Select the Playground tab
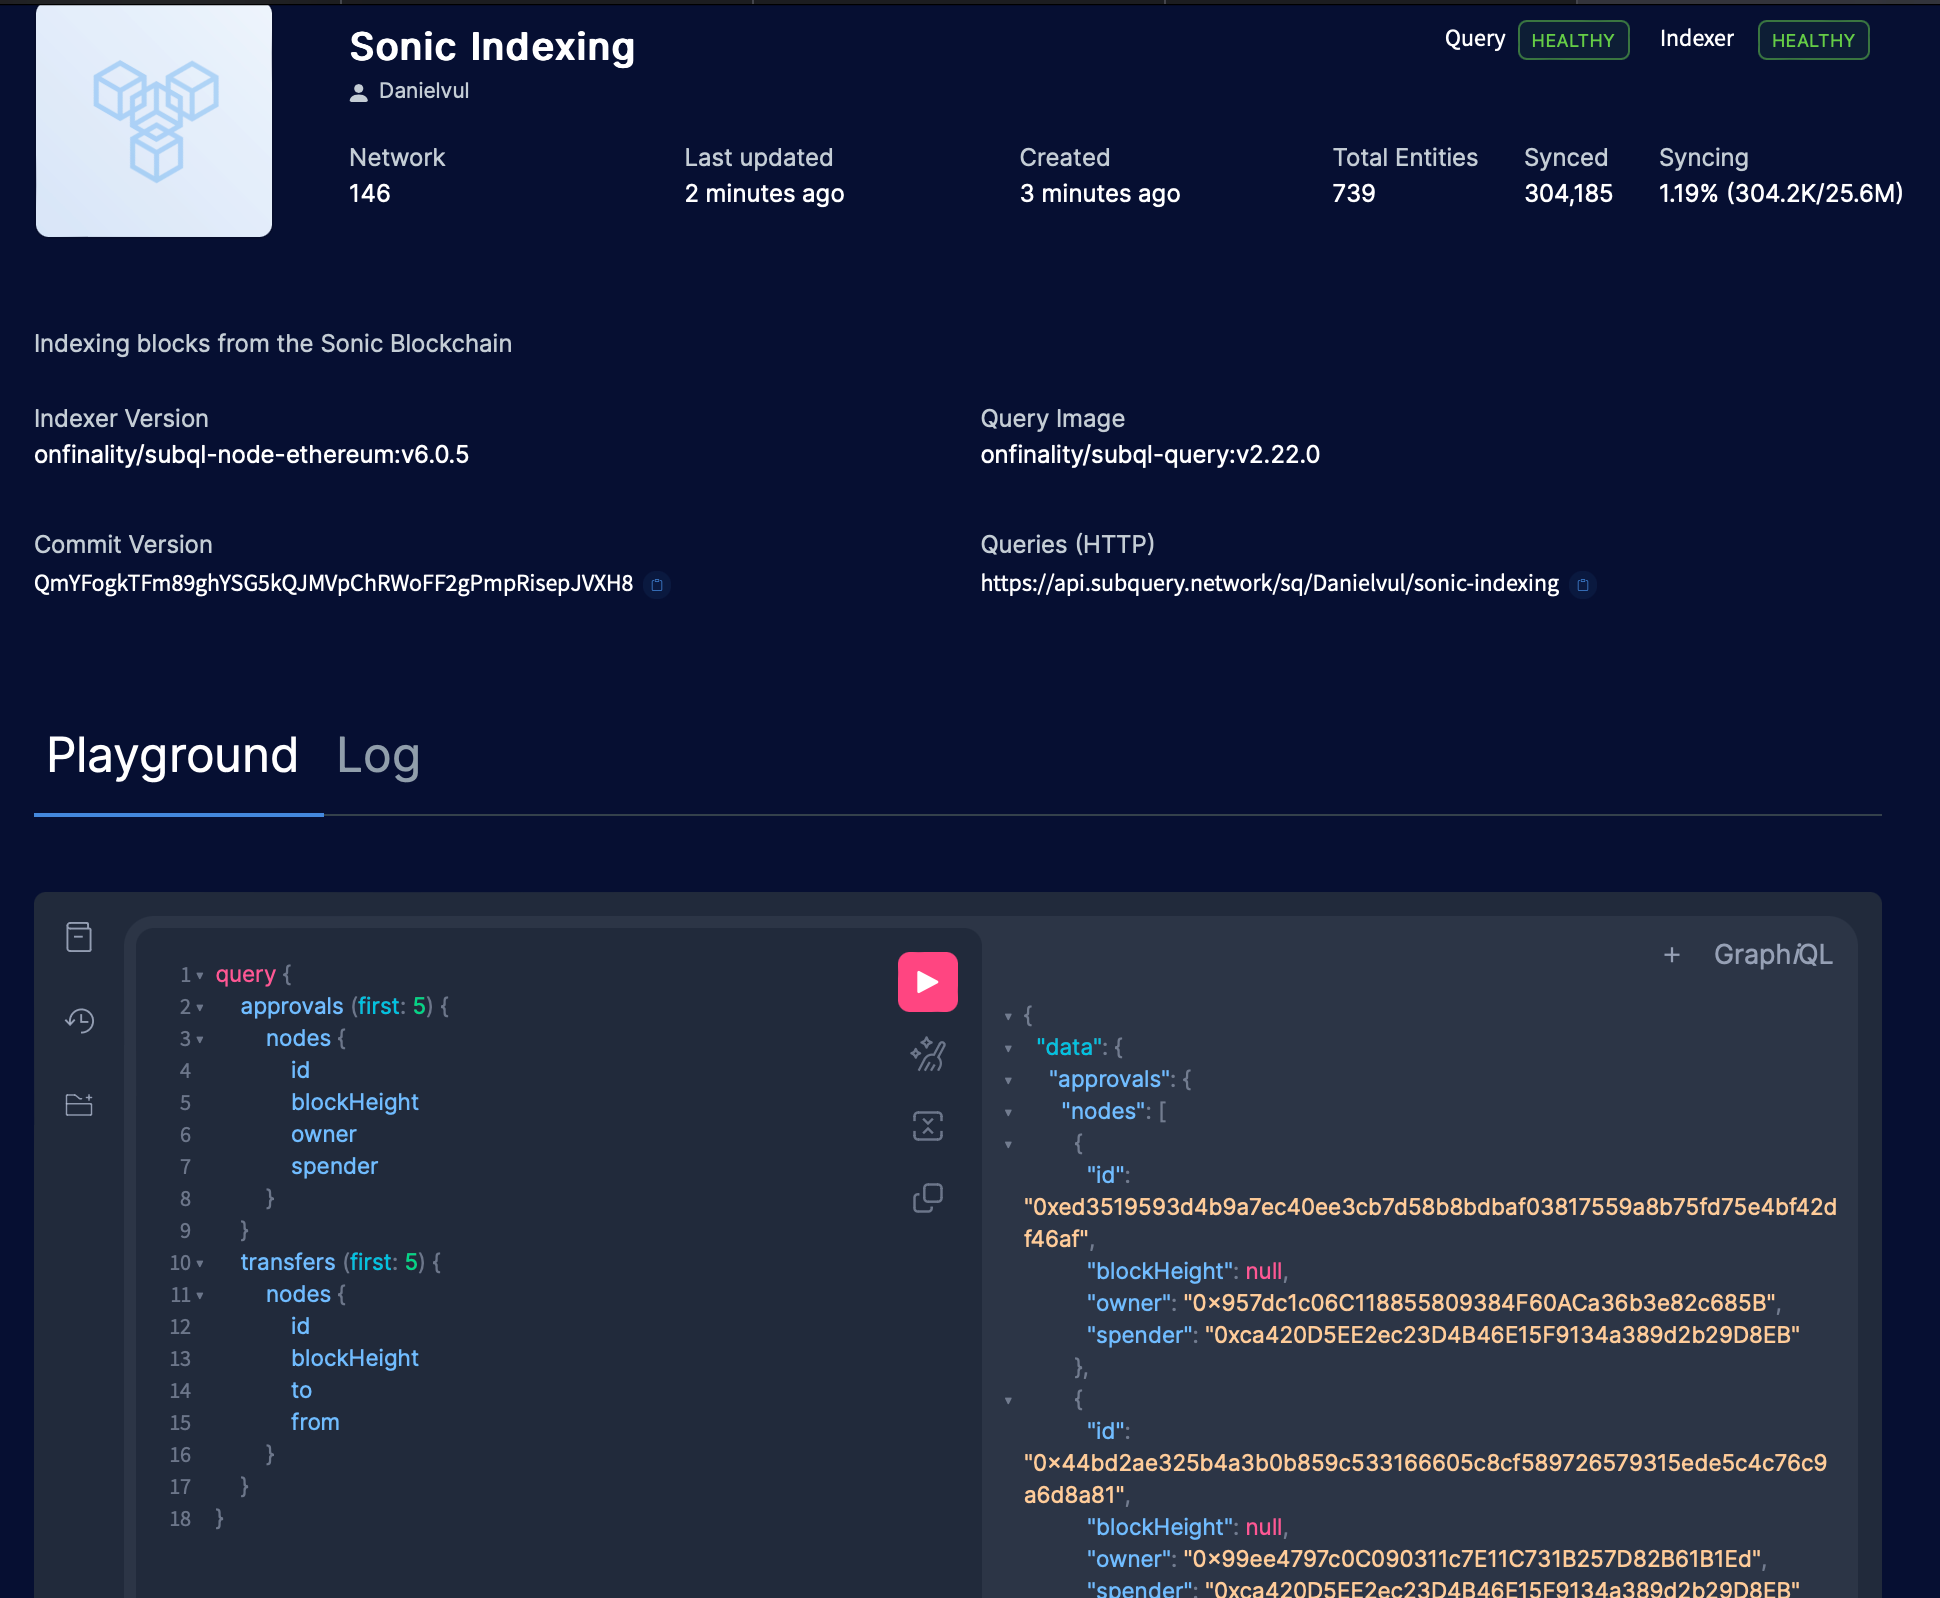 point(172,757)
